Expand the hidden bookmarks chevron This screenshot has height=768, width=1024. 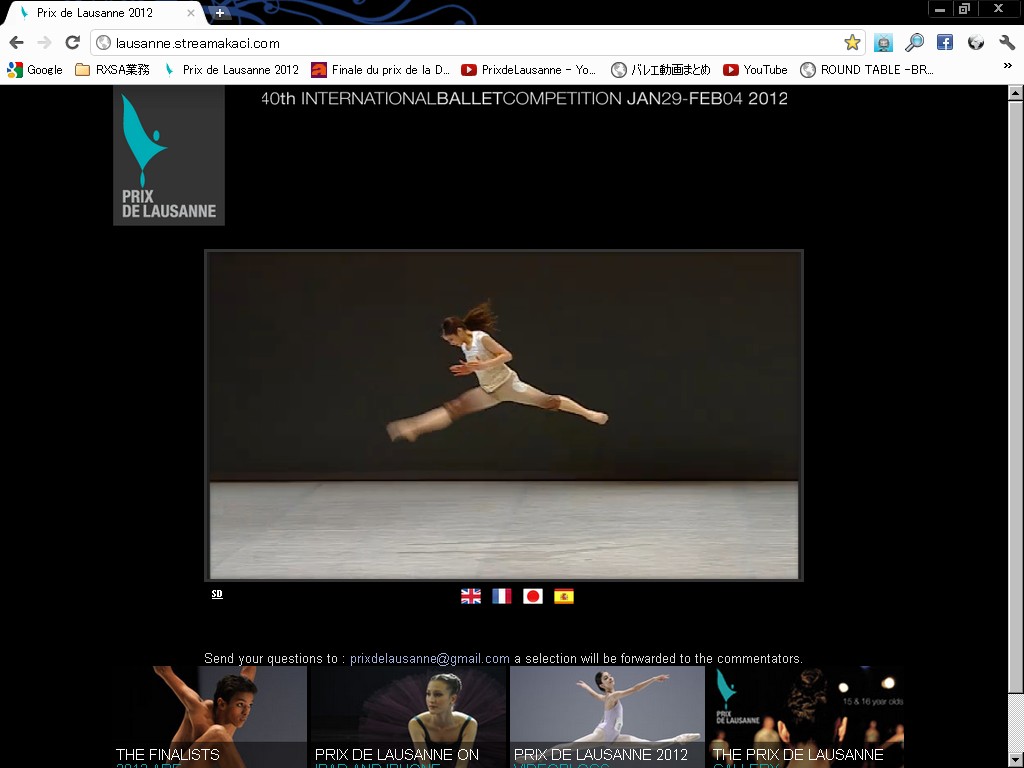[1008, 66]
